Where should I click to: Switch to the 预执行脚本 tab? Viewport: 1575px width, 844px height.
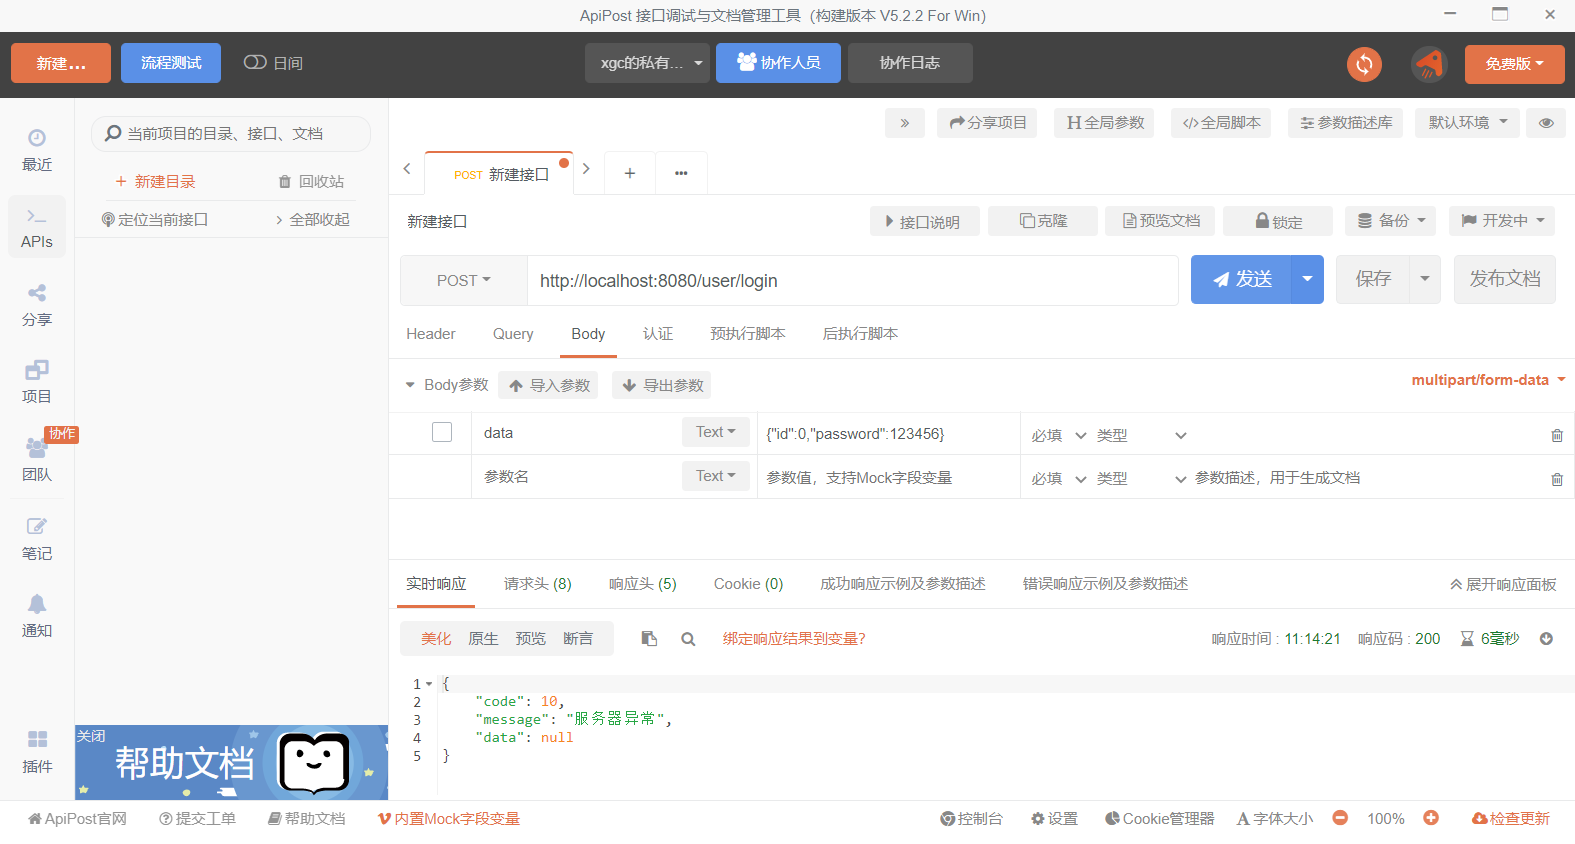click(748, 334)
